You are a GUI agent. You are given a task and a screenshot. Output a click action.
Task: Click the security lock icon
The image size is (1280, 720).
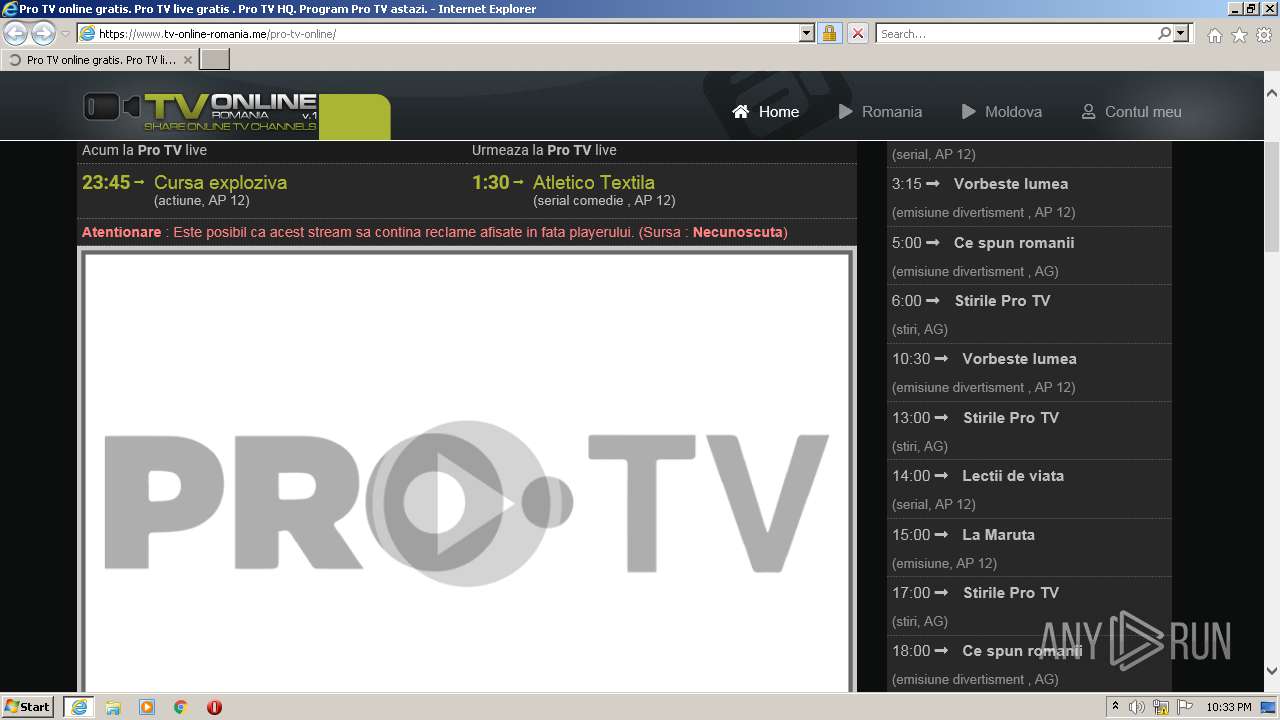coord(829,33)
